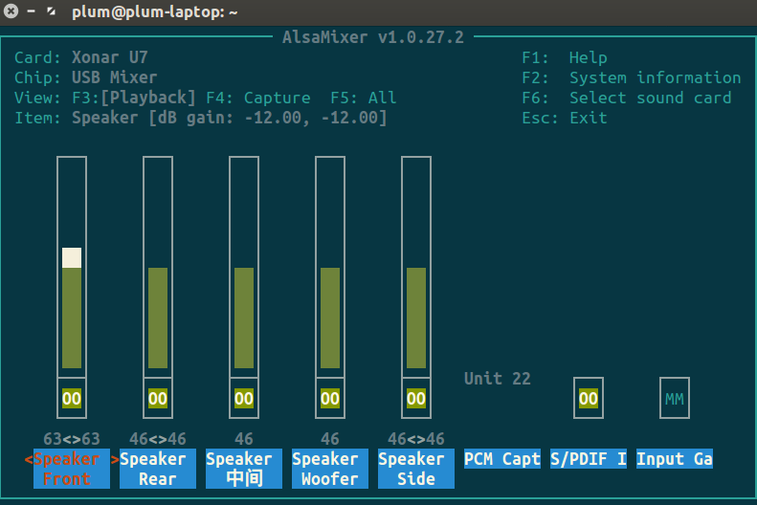Click the F1 Help entry

(564, 58)
